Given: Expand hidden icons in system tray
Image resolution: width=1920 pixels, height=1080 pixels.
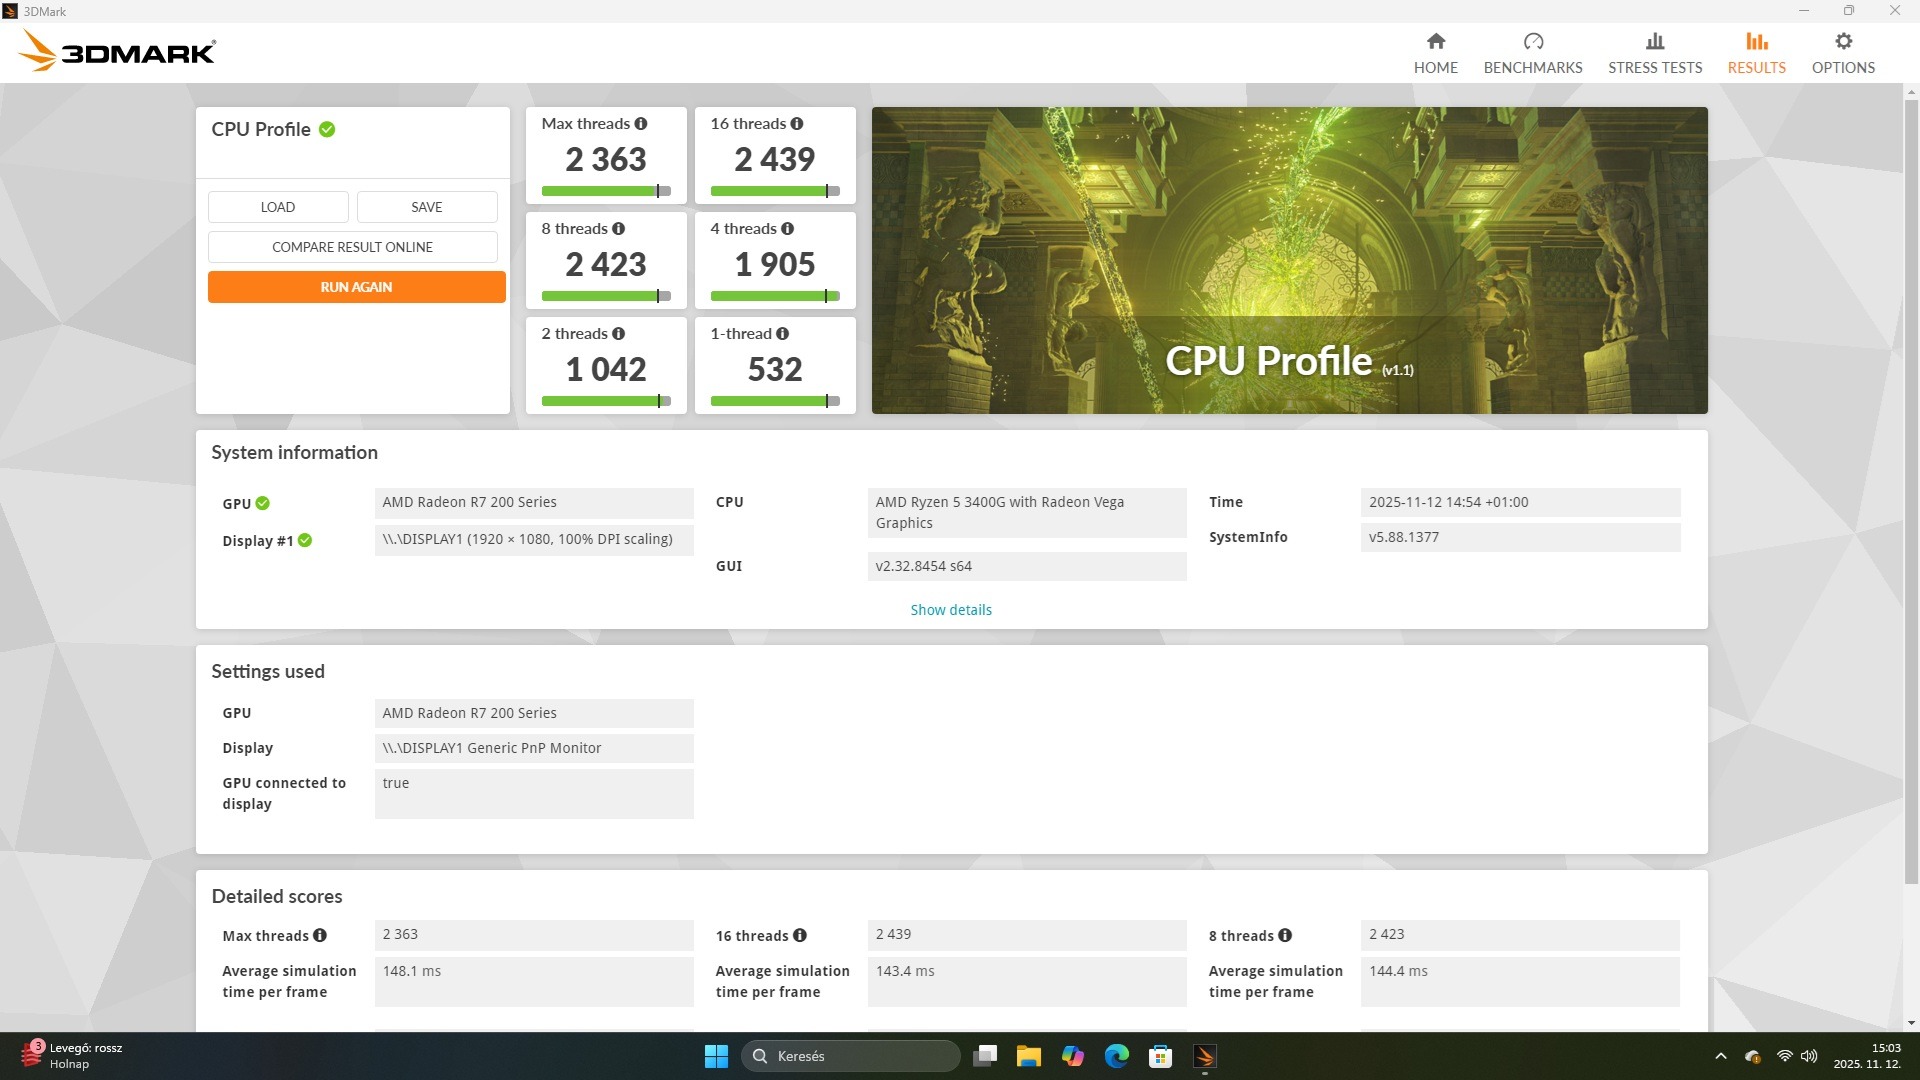Looking at the screenshot, I should click(x=1721, y=1056).
